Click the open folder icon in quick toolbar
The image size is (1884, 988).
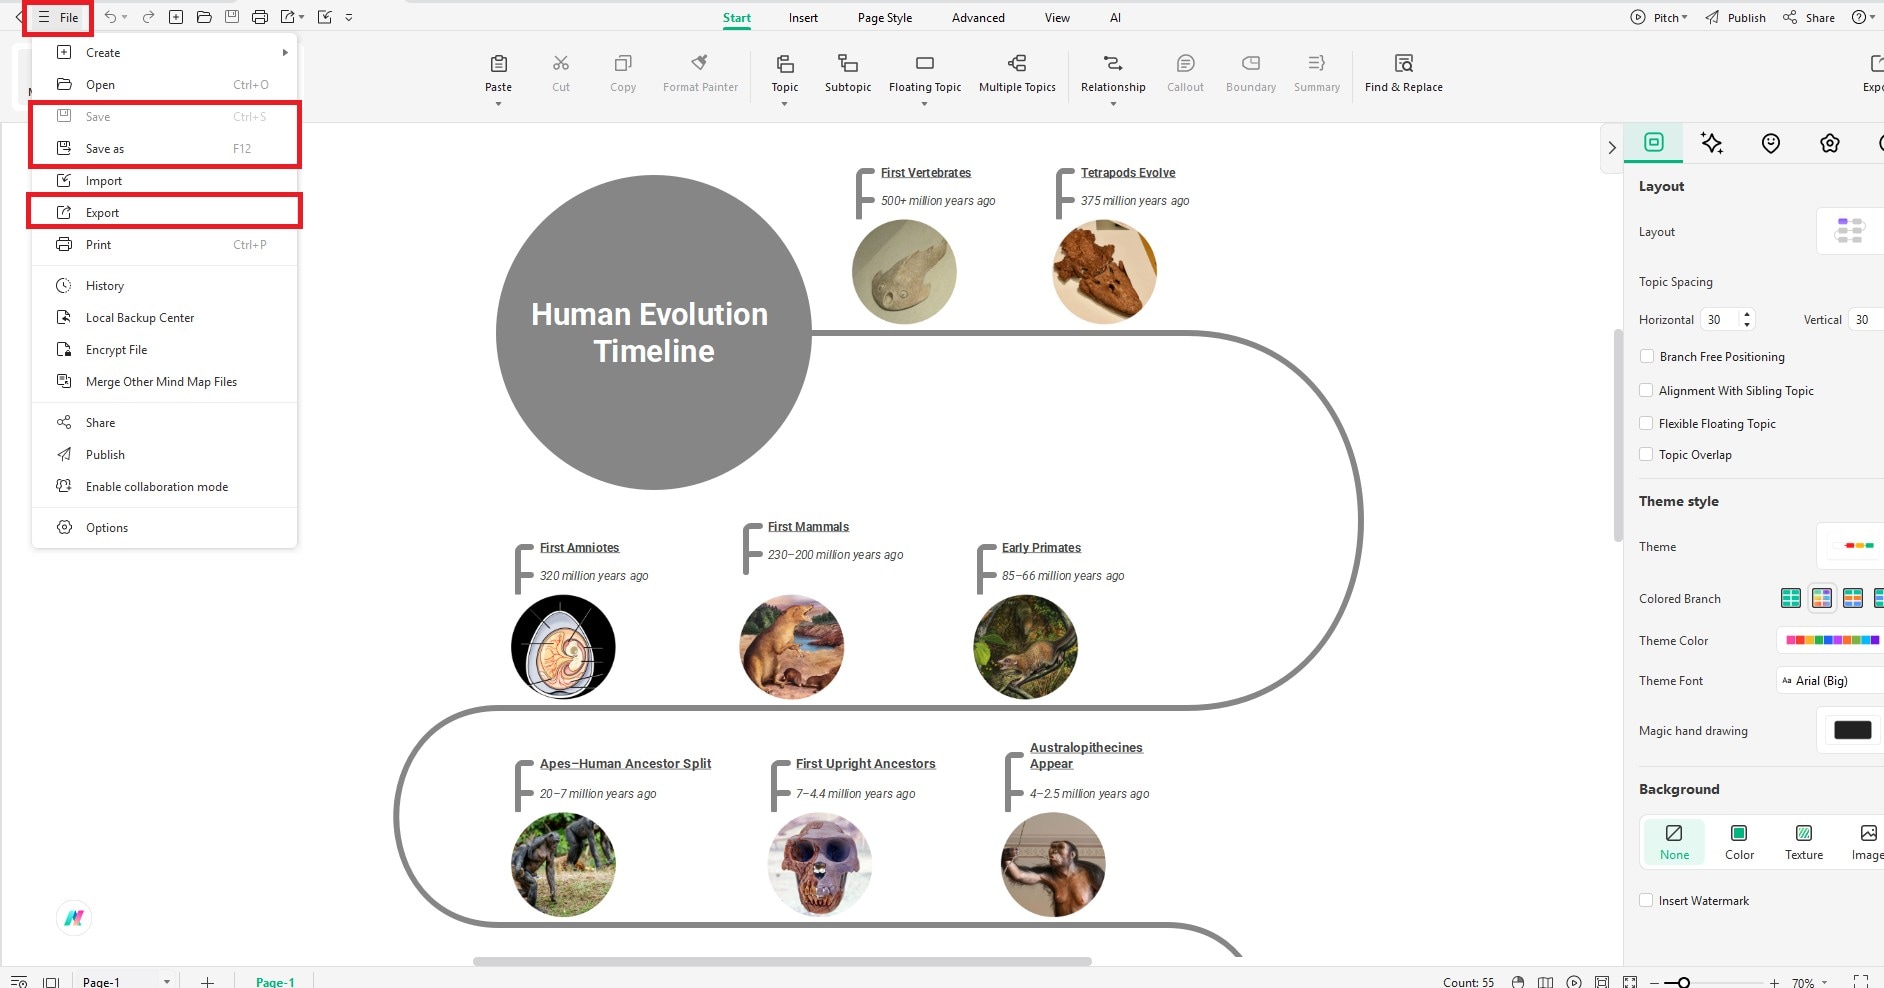pos(204,17)
